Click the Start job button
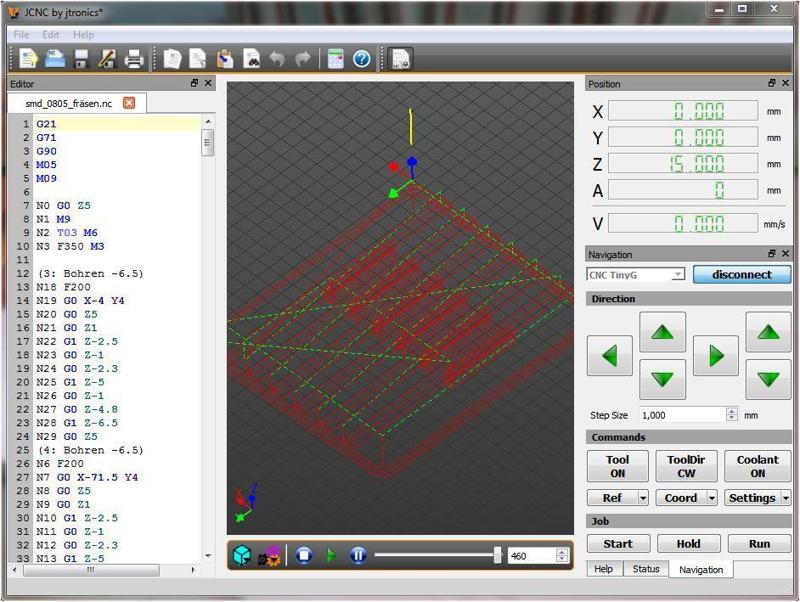The height and width of the screenshot is (602, 800). click(x=617, y=544)
